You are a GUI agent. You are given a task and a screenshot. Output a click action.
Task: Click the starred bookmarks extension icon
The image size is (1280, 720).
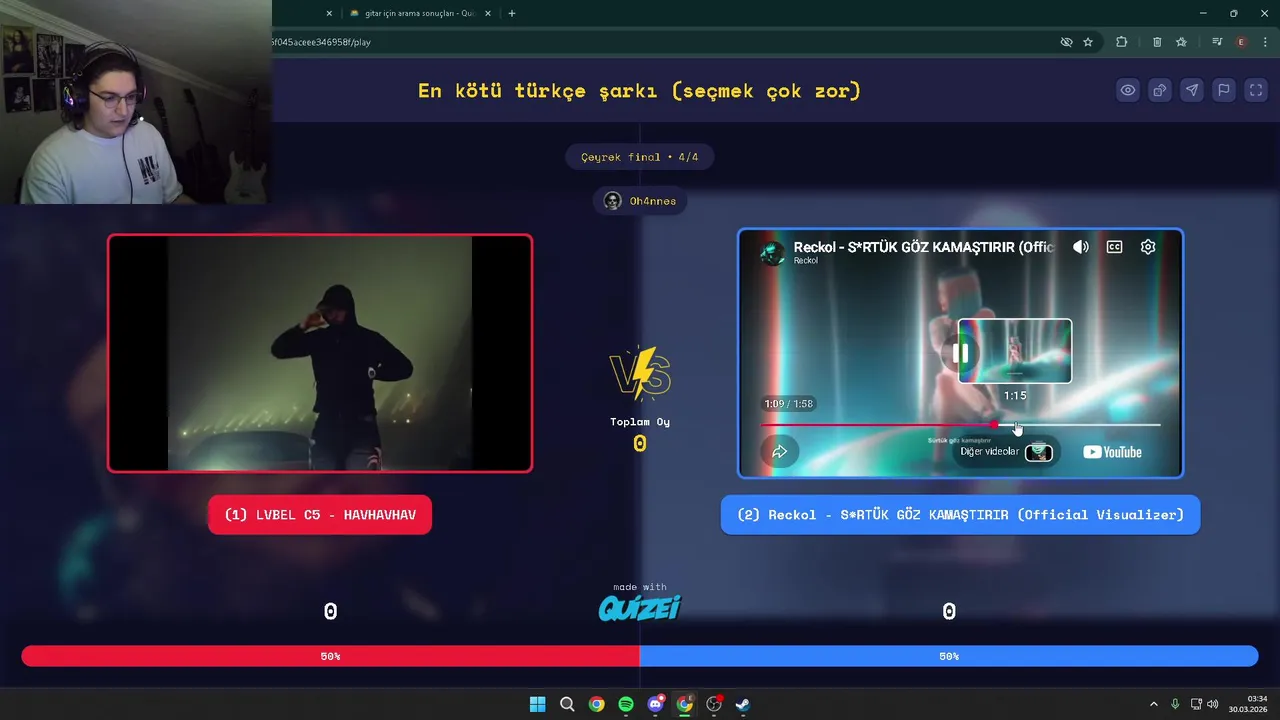click(x=1181, y=42)
